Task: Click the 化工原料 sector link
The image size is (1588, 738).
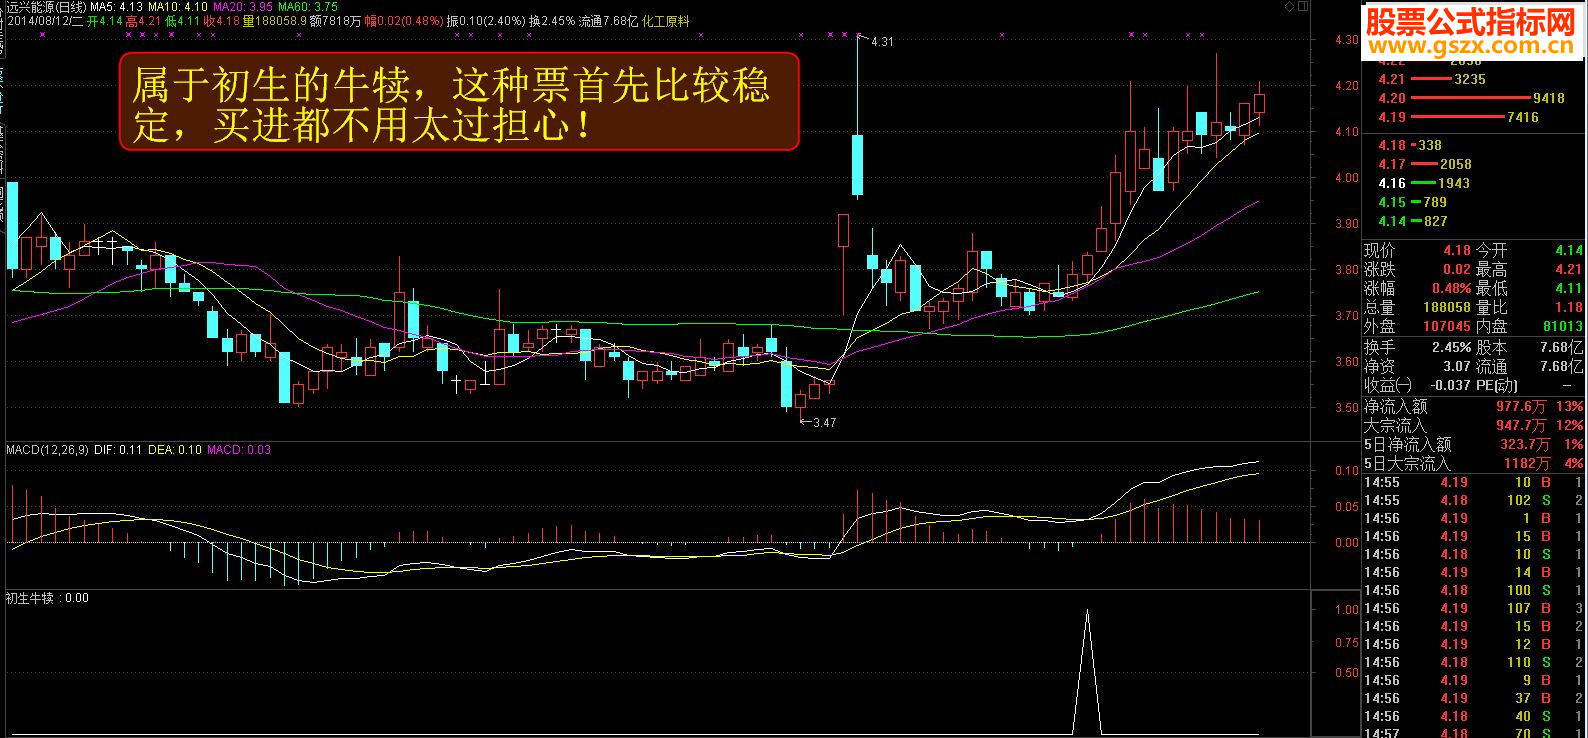Action: 666,21
